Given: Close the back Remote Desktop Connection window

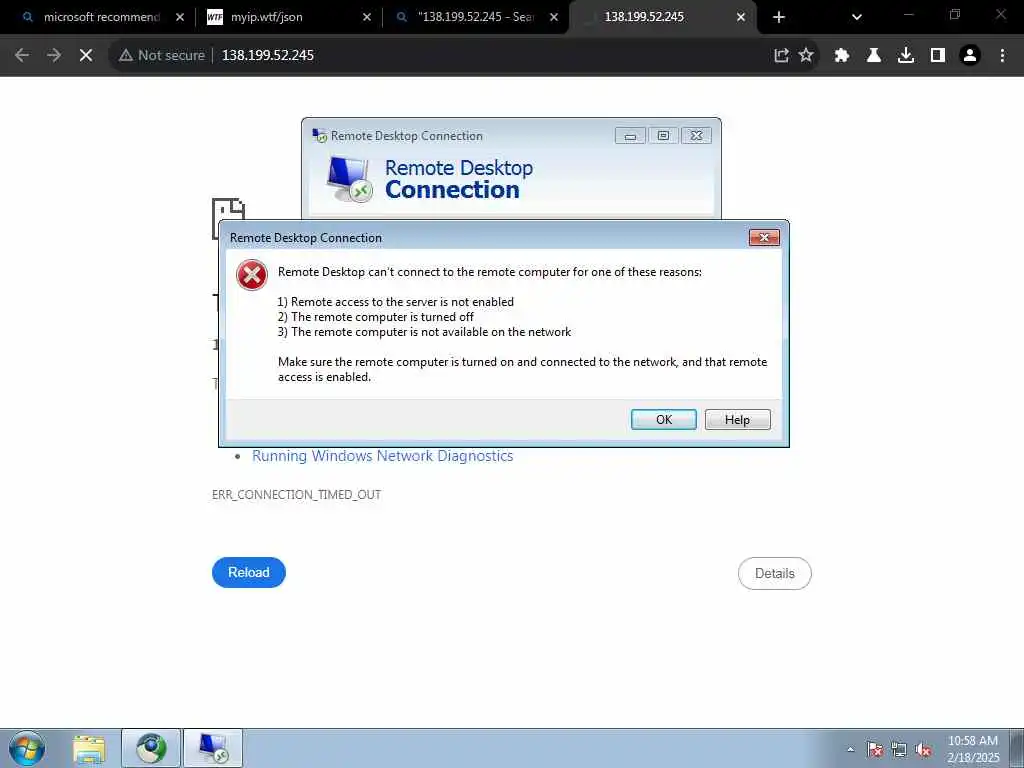Looking at the screenshot, I should click(x=696, y=136).
